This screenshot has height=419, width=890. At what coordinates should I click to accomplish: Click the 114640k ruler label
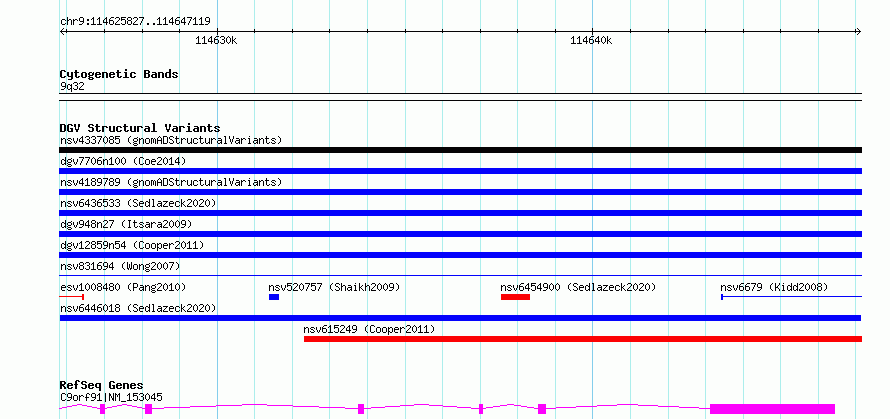click(x=591, y=41)
